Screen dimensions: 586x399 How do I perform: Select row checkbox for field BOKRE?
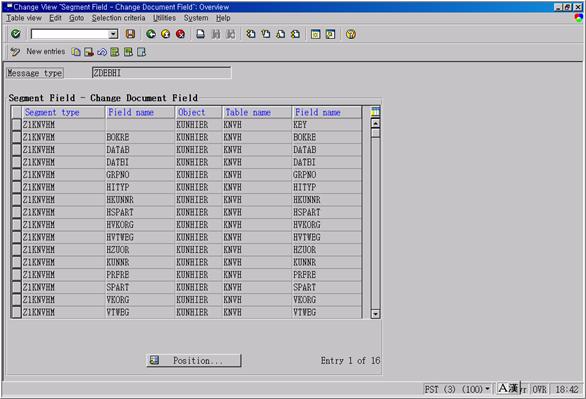tap(16, 137)
